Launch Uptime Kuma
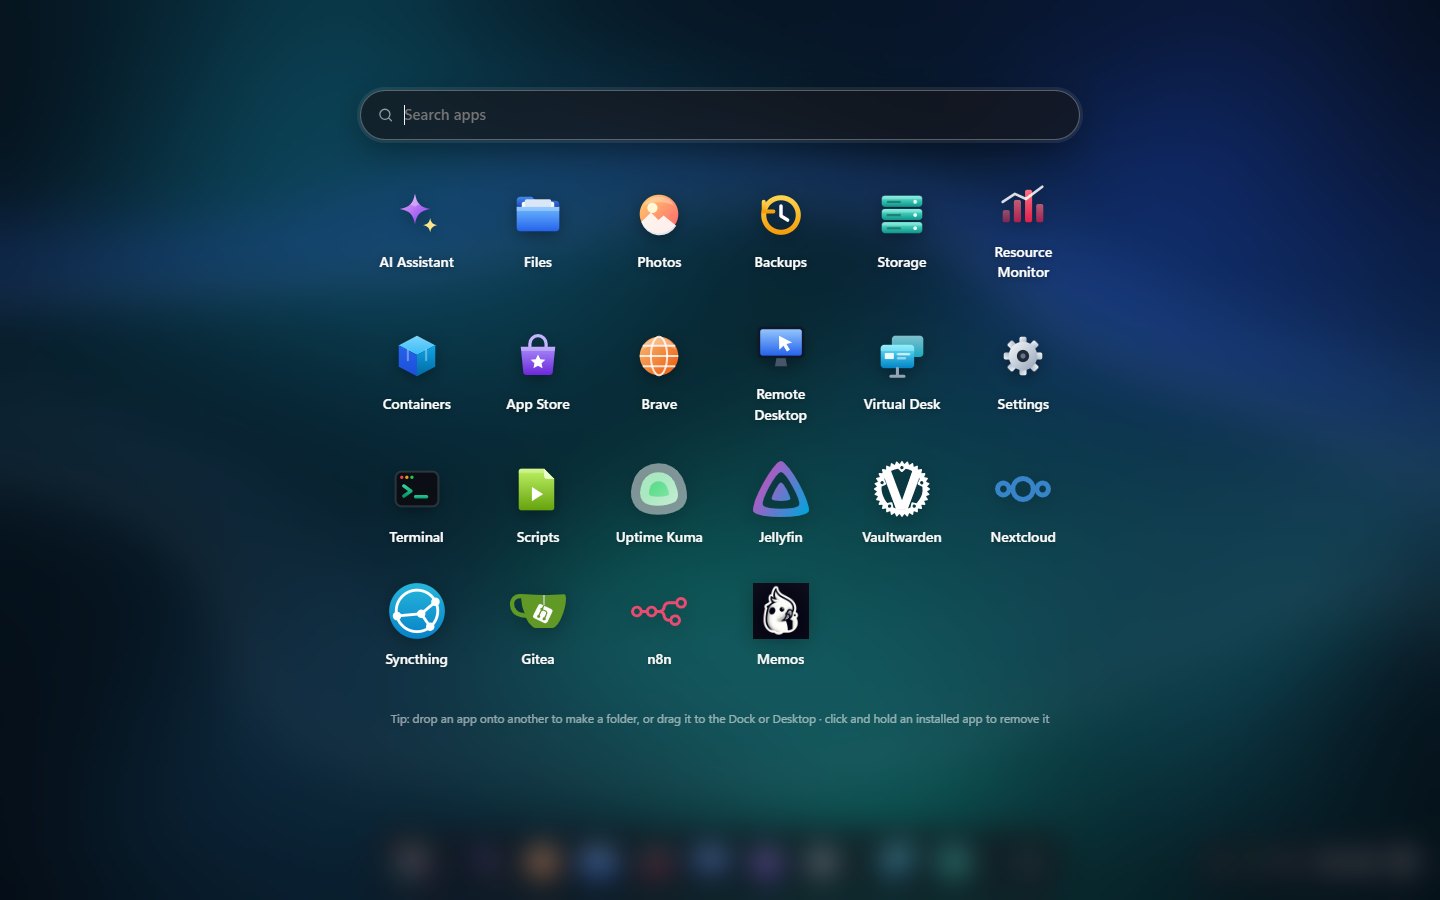This screenshot has height=900, width=1440. coord(659,489)
